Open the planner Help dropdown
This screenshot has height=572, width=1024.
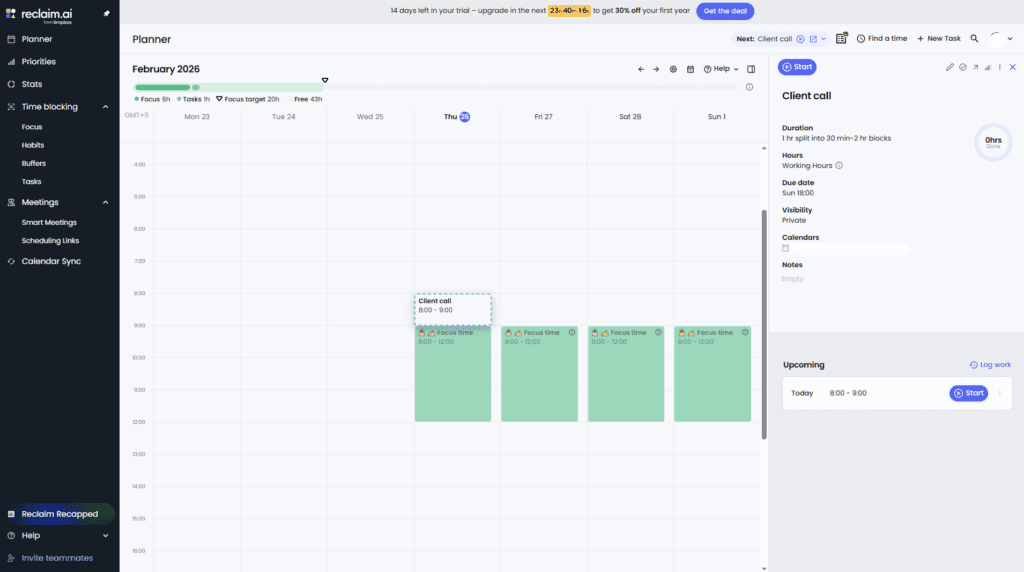721,69
